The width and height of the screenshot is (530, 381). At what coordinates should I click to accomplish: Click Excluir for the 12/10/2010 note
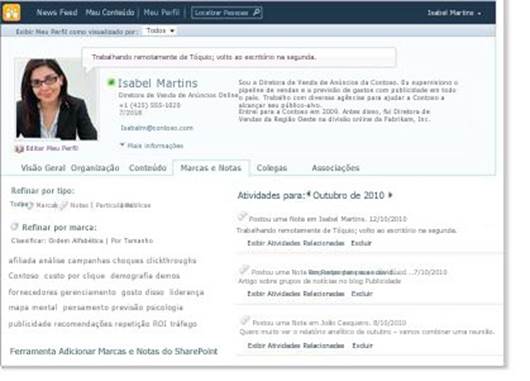[x=361, y=243]
